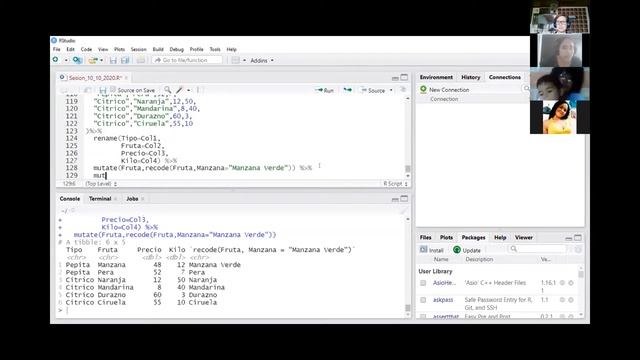Click the Show in new window icon
This screenshot has height=360, width=640.
[87, 90]
